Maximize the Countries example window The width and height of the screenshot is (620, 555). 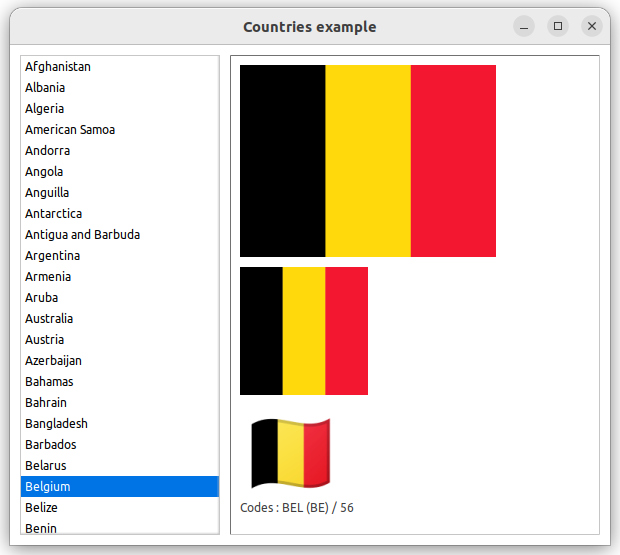pyautogui.click(x=558, y=26)
